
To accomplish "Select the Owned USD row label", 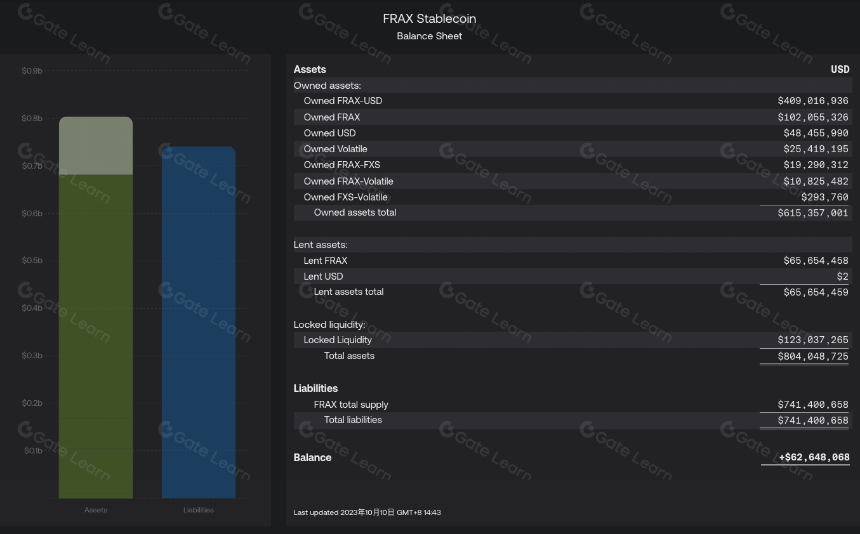I will tap(330, 133).
